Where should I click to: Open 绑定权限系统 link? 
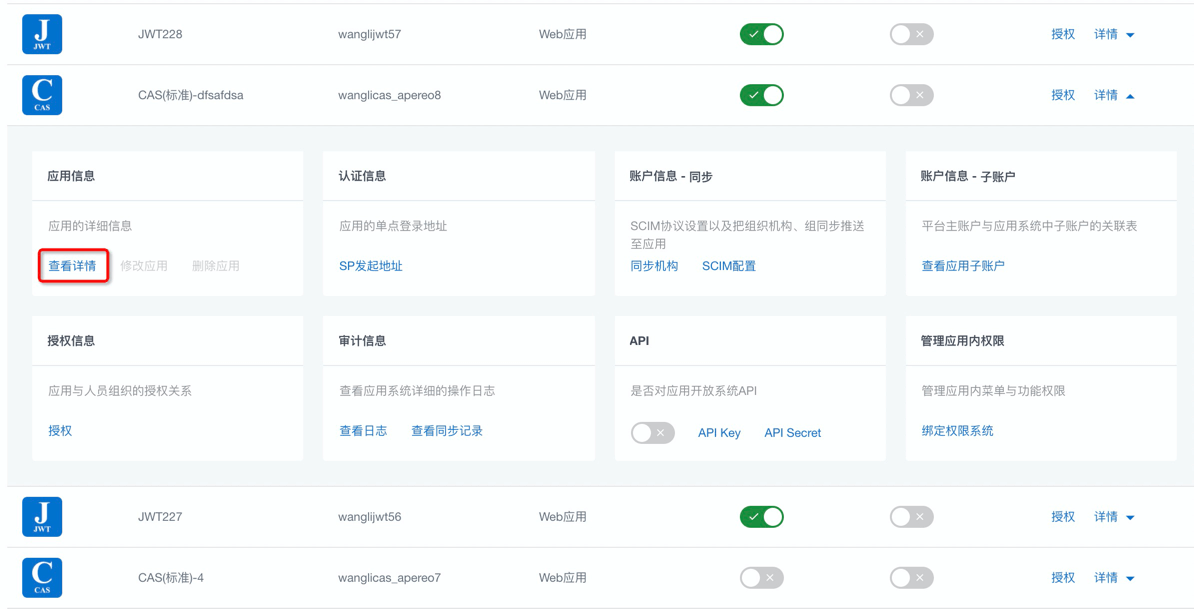coord(957,431)
